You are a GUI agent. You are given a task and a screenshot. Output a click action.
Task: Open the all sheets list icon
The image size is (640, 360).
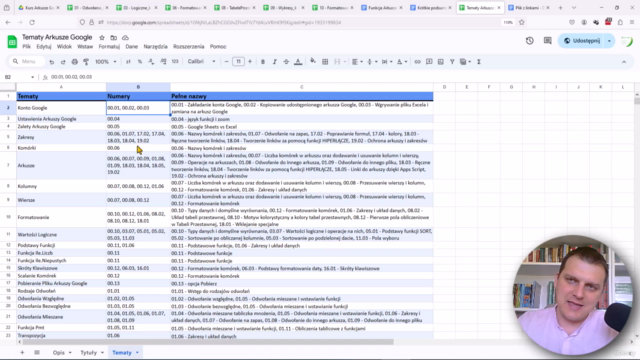coord(37,352)
